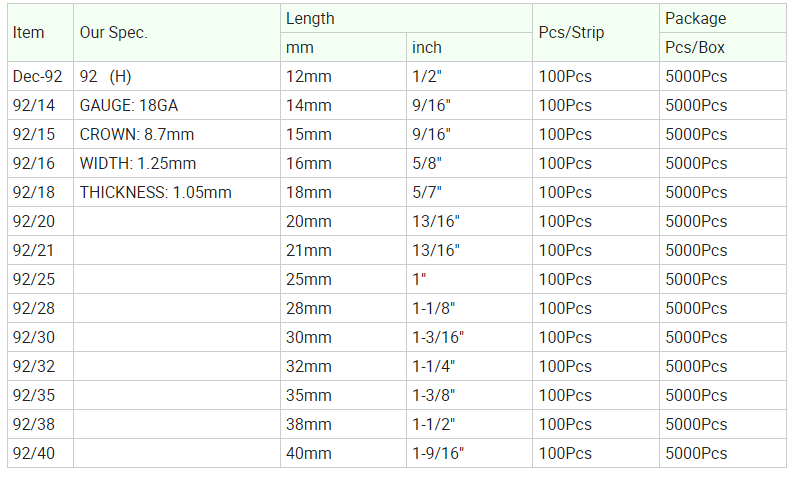
Task: Select the inch subheader cell
Action: click(x=469, y=47)
